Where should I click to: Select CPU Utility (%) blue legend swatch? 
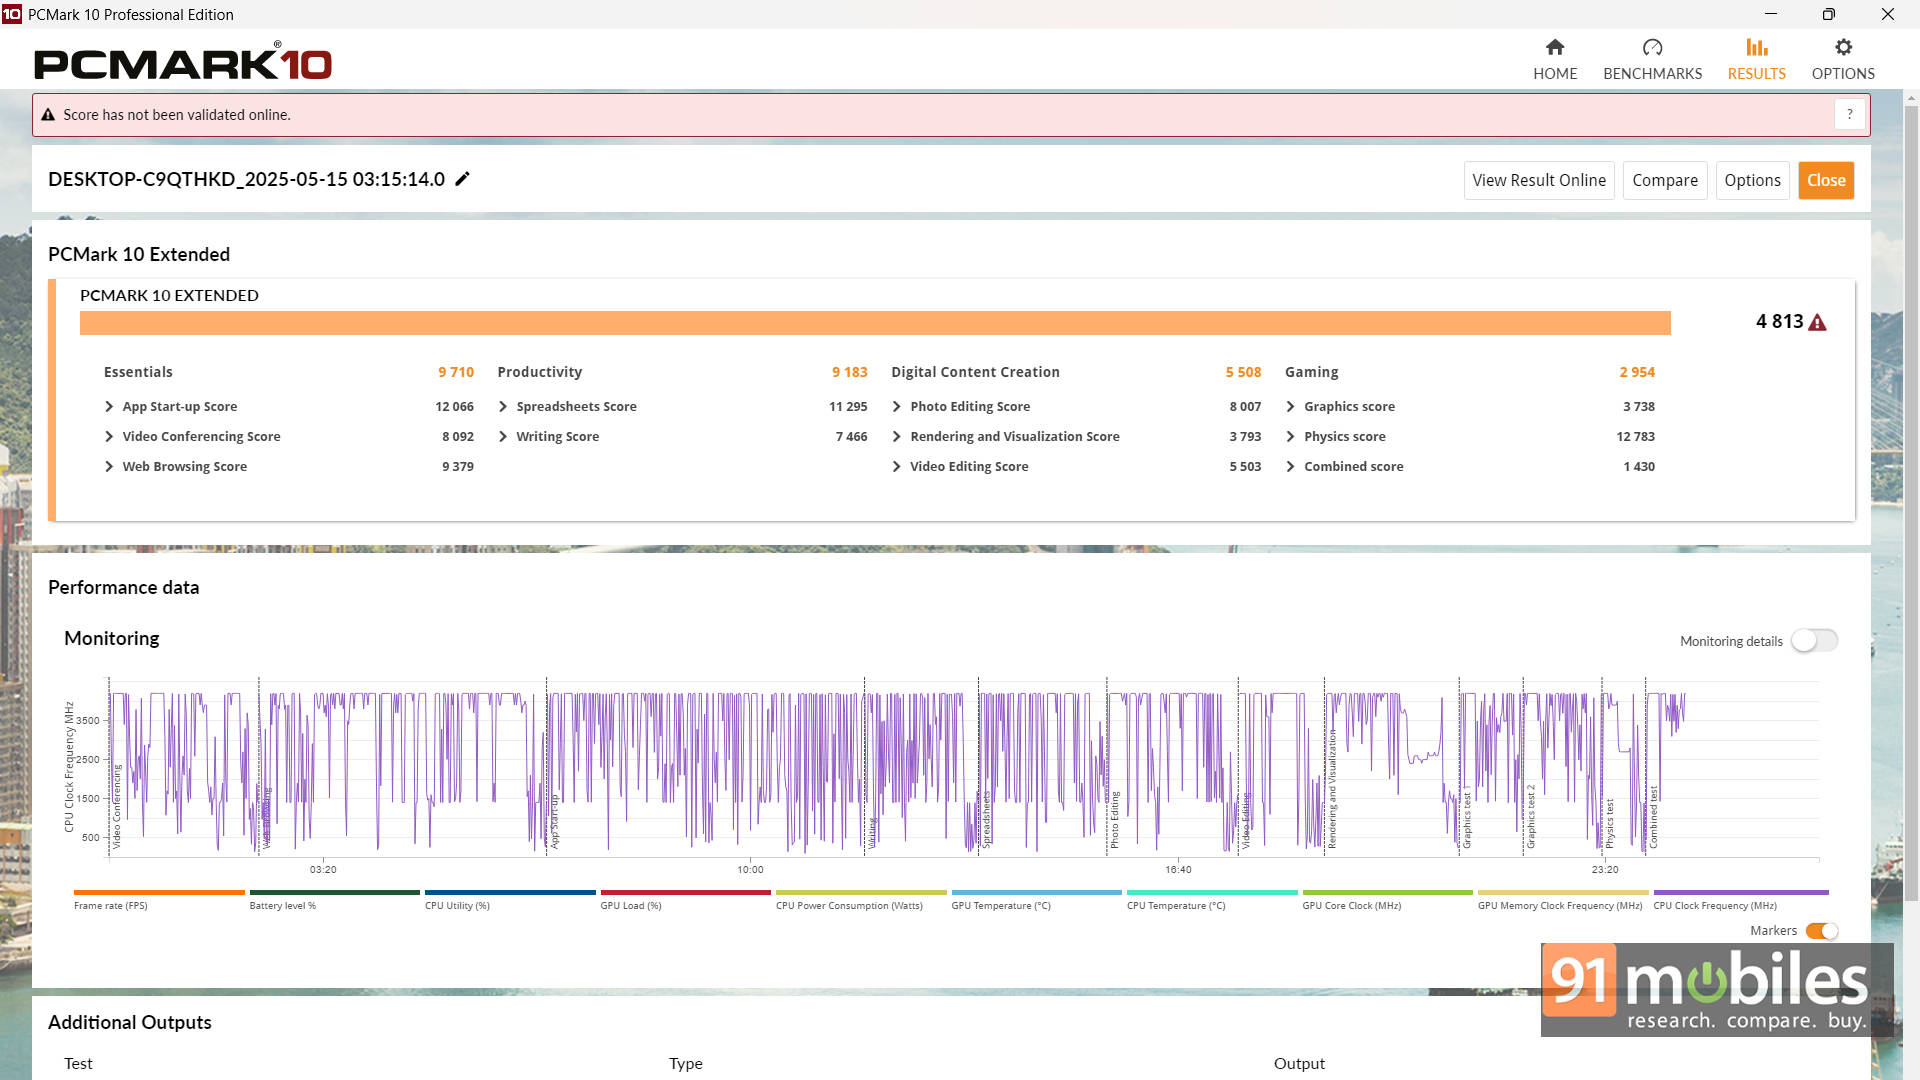point(510,892)
